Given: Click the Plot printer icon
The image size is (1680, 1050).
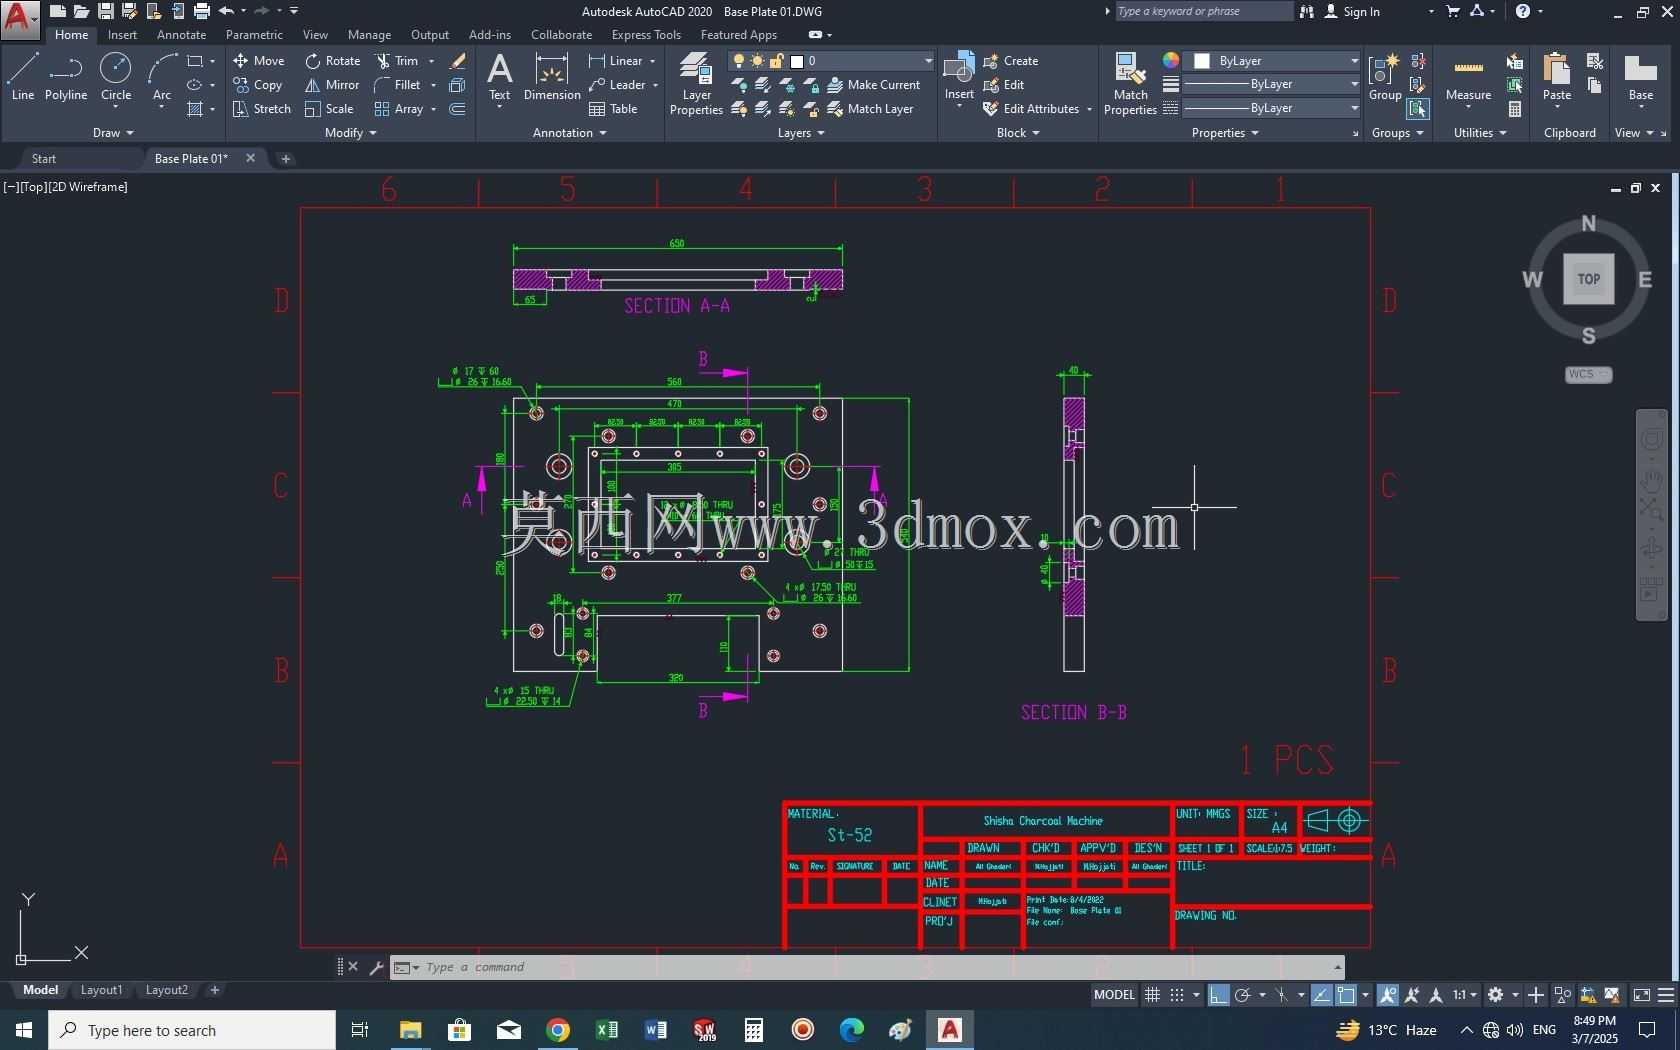Looking at the screenshot, I should (202, 11).
